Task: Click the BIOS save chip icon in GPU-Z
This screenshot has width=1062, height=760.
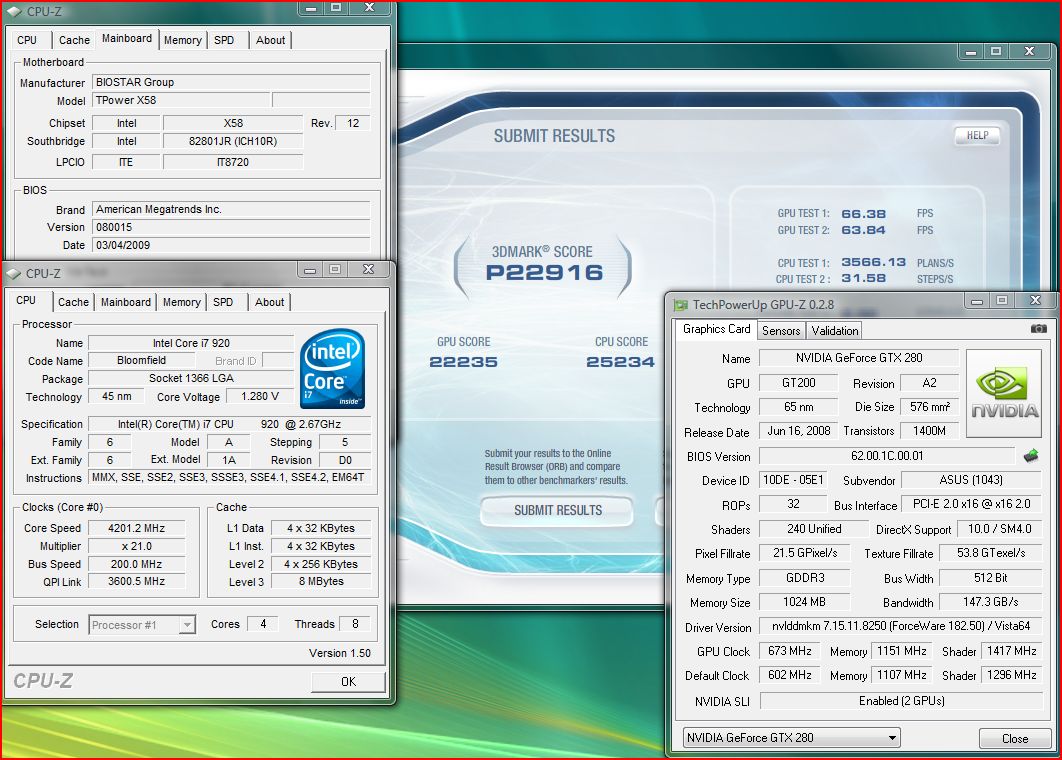Action: click(1031, 456)
